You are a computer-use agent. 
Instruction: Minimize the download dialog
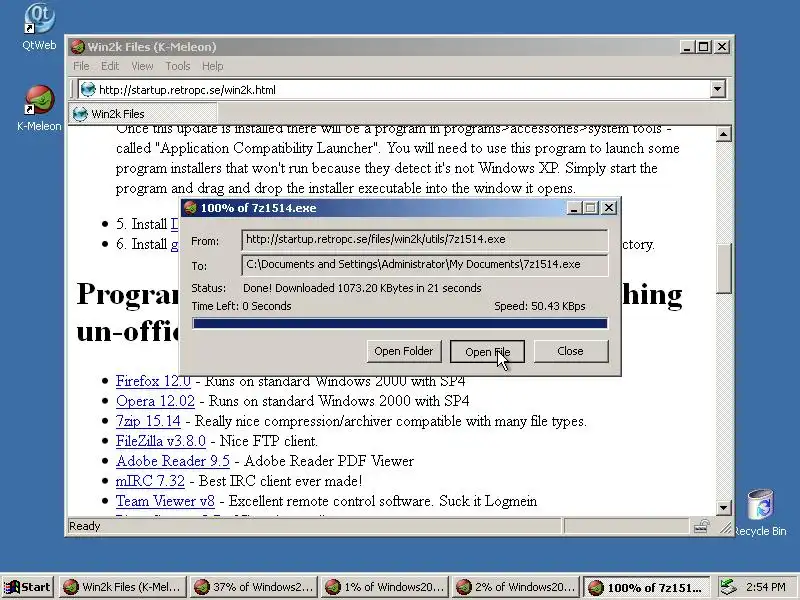click(574, 208)
